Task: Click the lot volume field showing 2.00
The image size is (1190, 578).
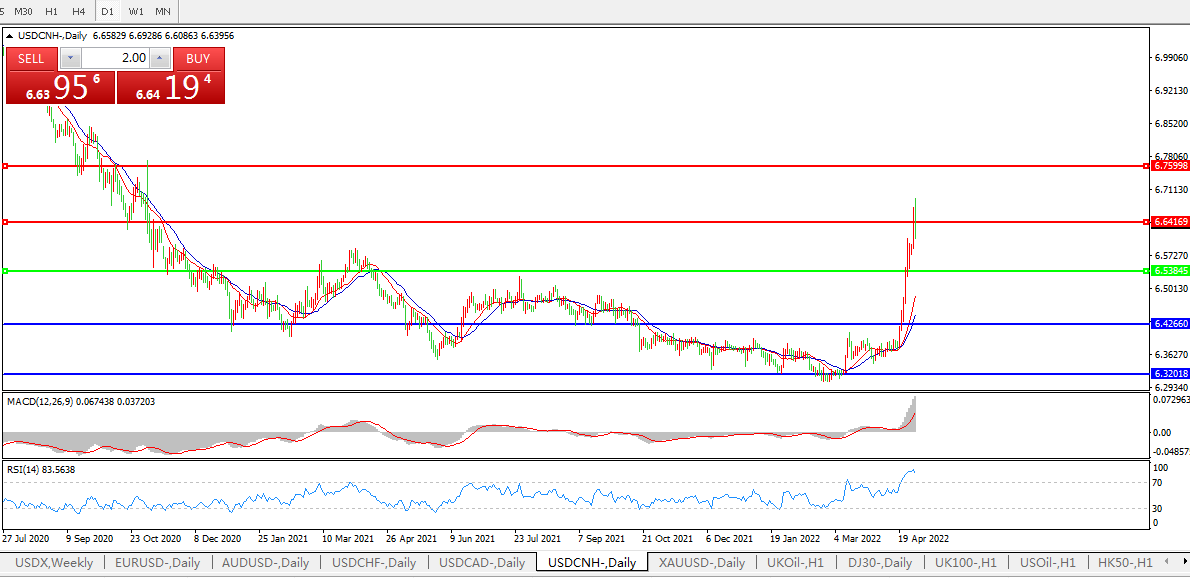Action: pos(115,58)
